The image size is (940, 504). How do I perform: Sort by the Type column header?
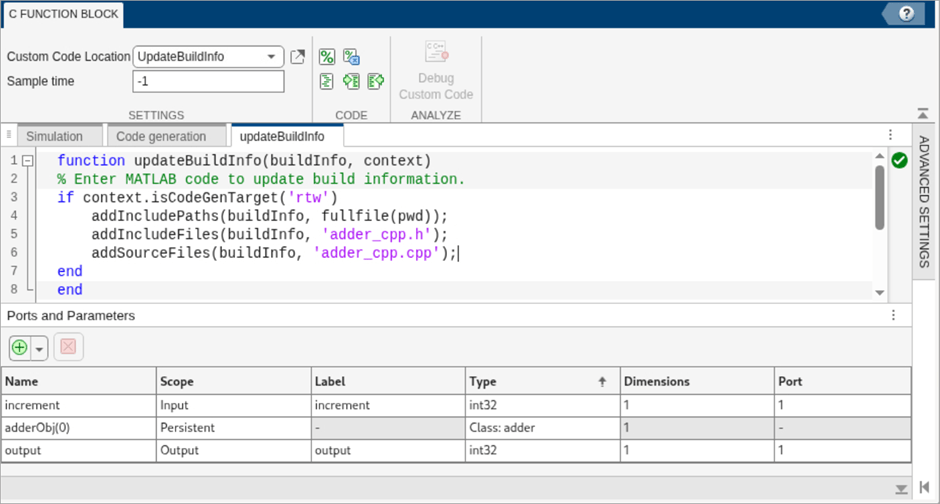(543, 381)
